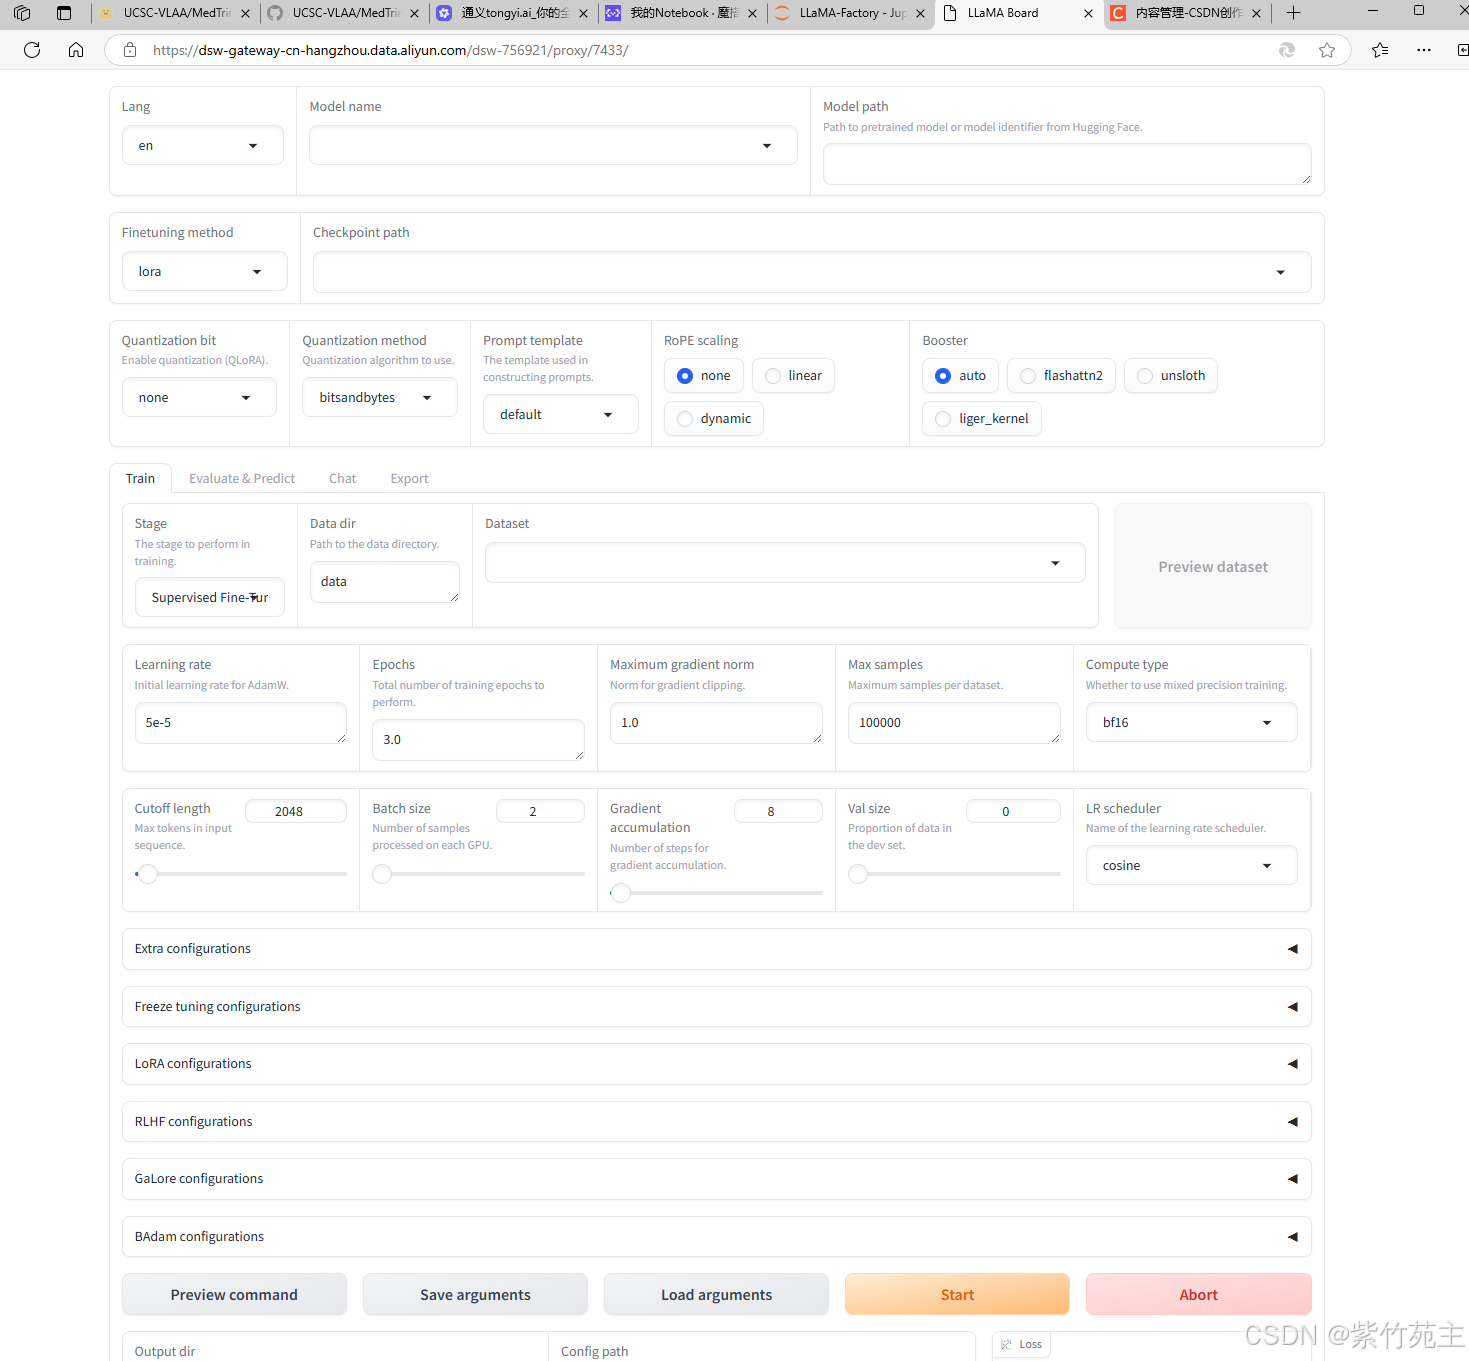Expand RLHF configurations section
The image size is (1469, 1361).
click(716, 1122)
